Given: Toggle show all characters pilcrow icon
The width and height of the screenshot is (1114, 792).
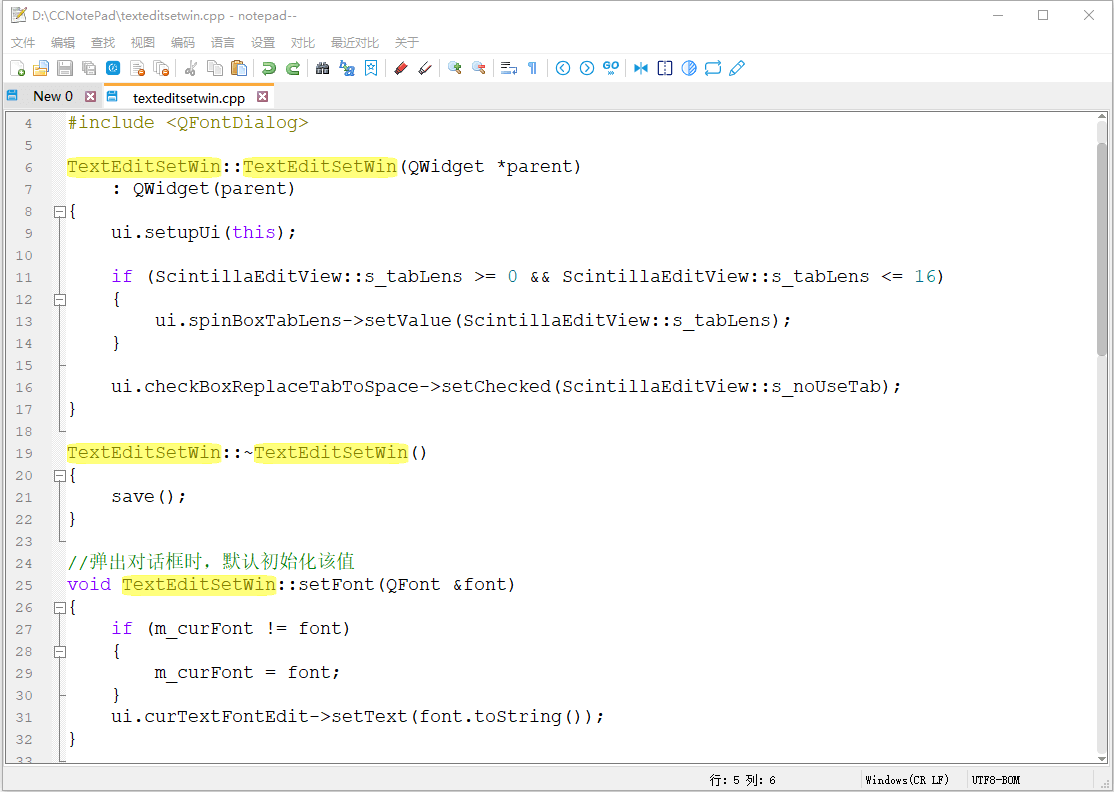Looking at the screenshot, I should (532, 68).
